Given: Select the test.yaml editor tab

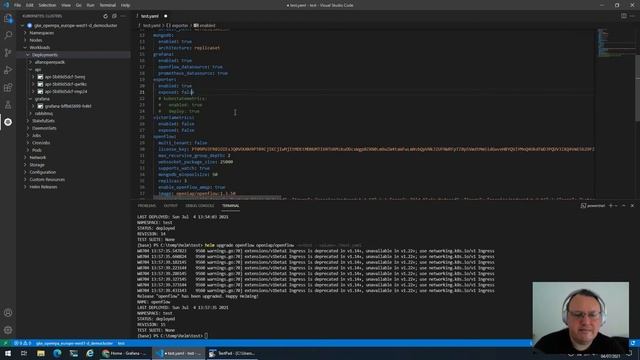Looking at the screenshot, I should coord(150,16).
